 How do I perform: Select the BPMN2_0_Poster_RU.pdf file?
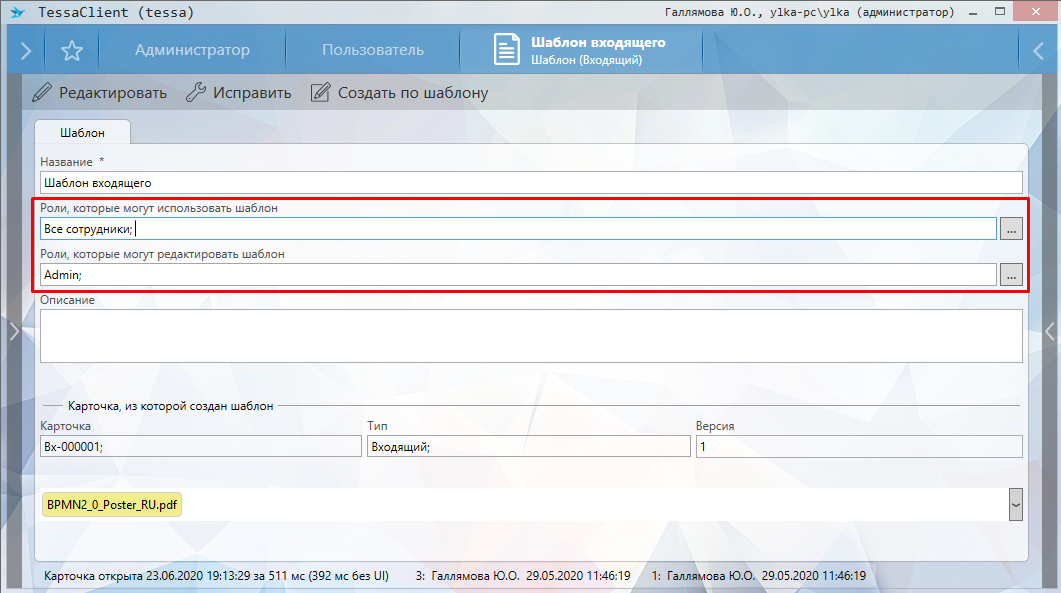(112, 504)
